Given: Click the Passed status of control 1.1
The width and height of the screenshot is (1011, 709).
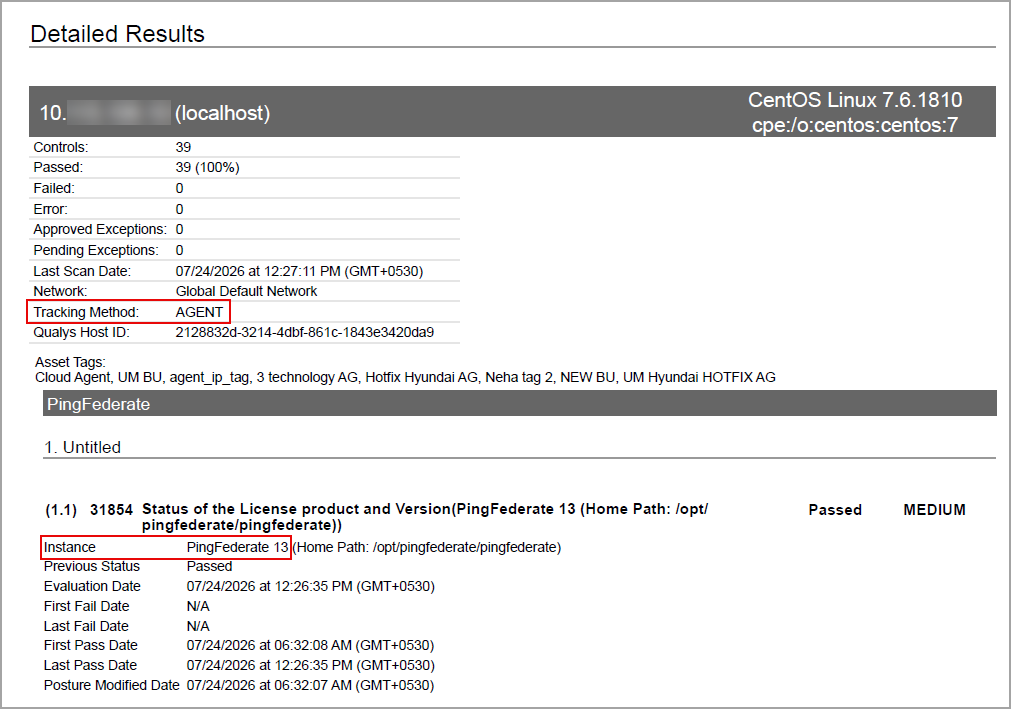Looking at the screenshot, I should pos(835,510).
